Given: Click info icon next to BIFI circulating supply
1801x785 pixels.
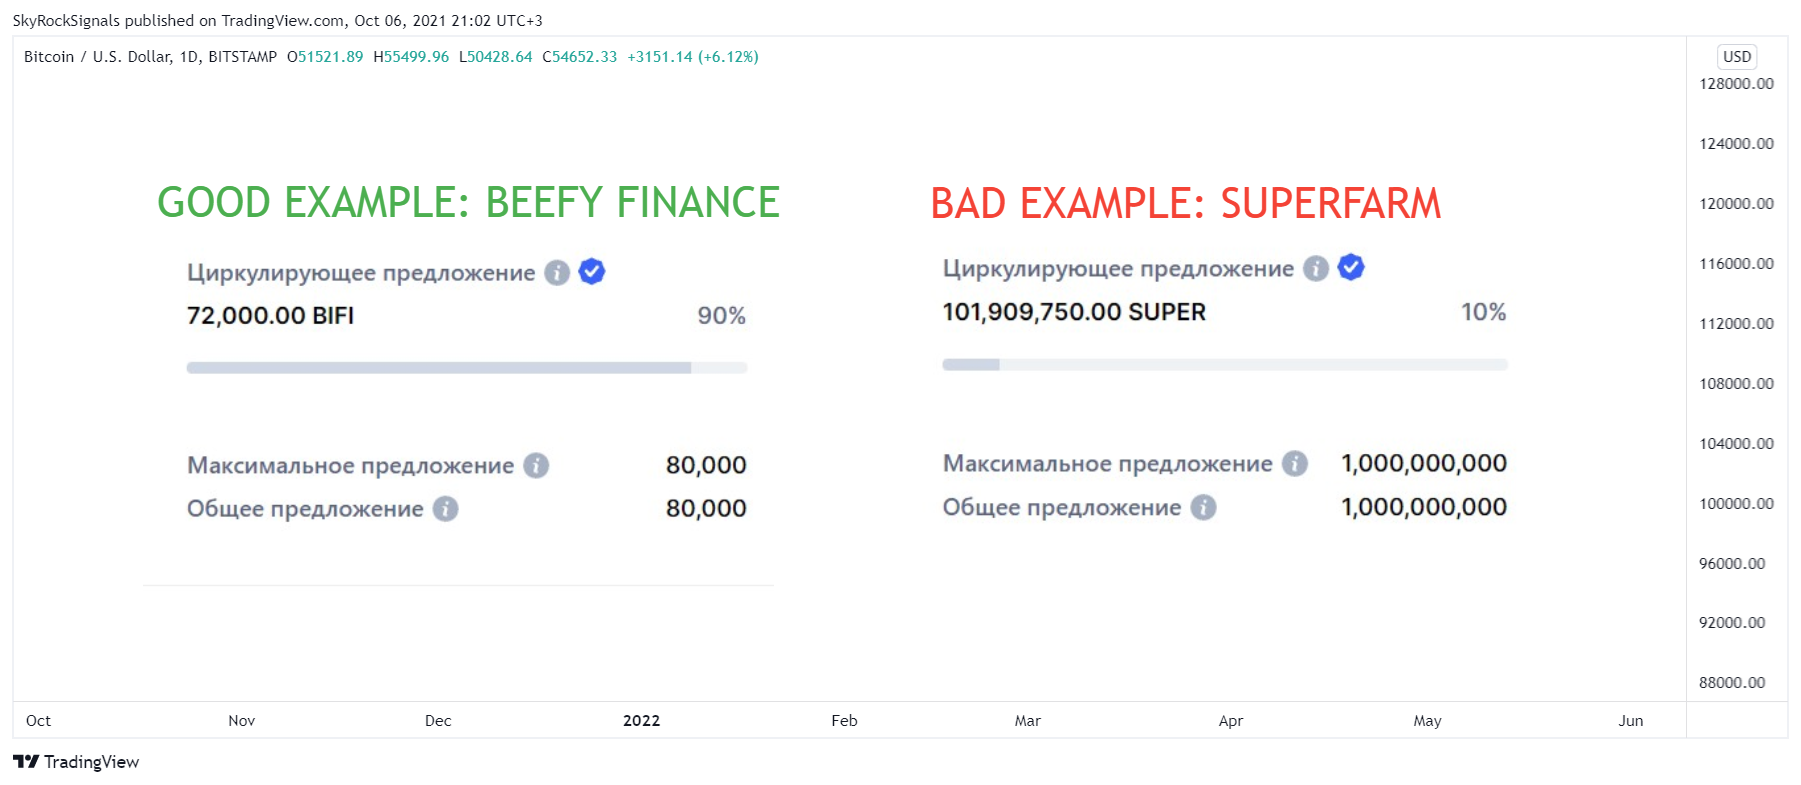Looking at the screenshot, I should click(557, 273).
